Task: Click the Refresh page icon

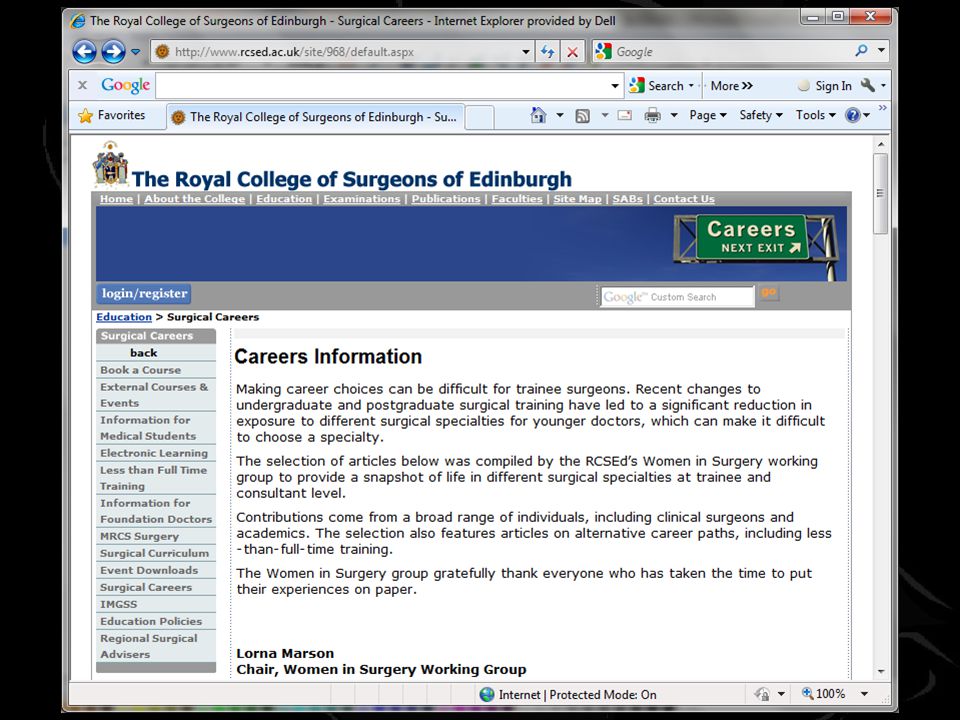Action: 548,52
